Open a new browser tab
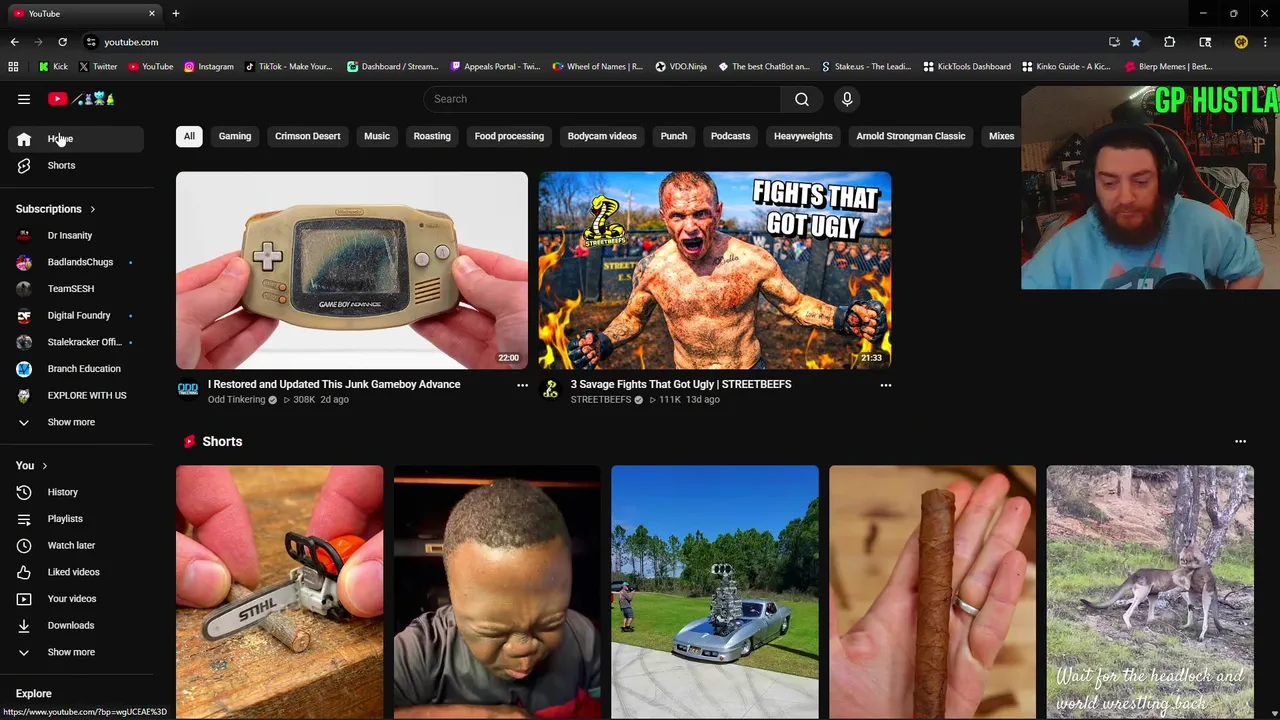This screenshot has width=1280, height=720. point(175,13)
